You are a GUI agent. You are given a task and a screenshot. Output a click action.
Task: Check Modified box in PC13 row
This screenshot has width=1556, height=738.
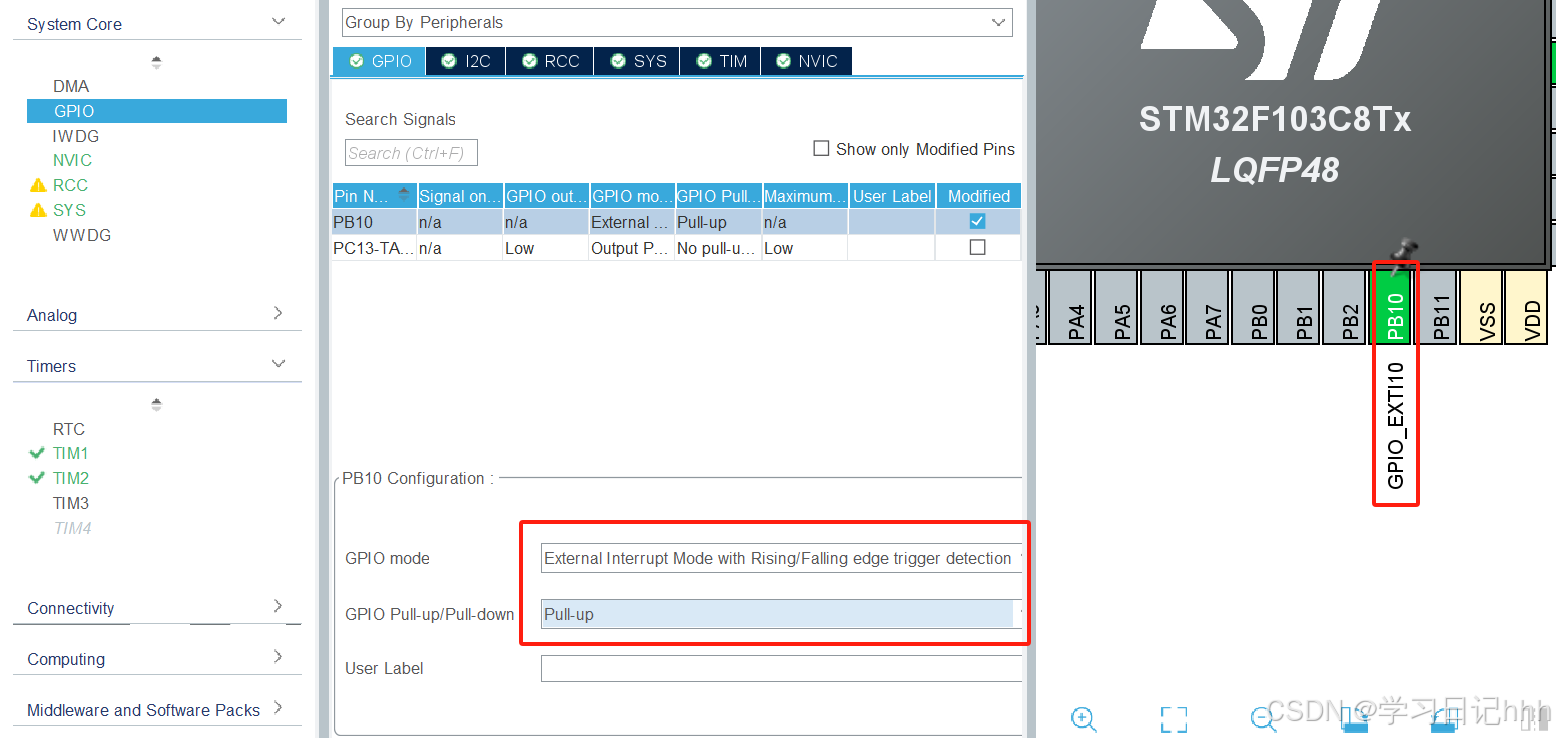(x=977, y=247)
